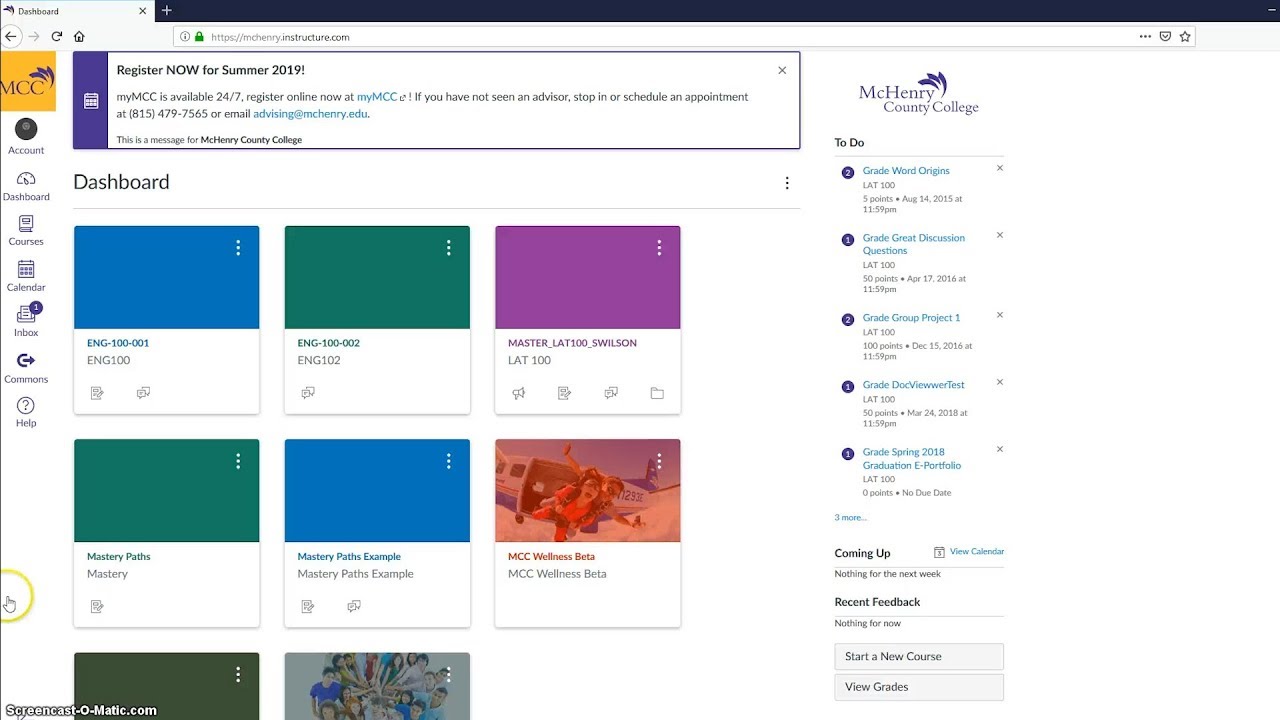Image resolution: width=1280 pixels, height=720 pixels.
Task: Open options menu on Mastery Paths Example card
Action: (449, 461)
